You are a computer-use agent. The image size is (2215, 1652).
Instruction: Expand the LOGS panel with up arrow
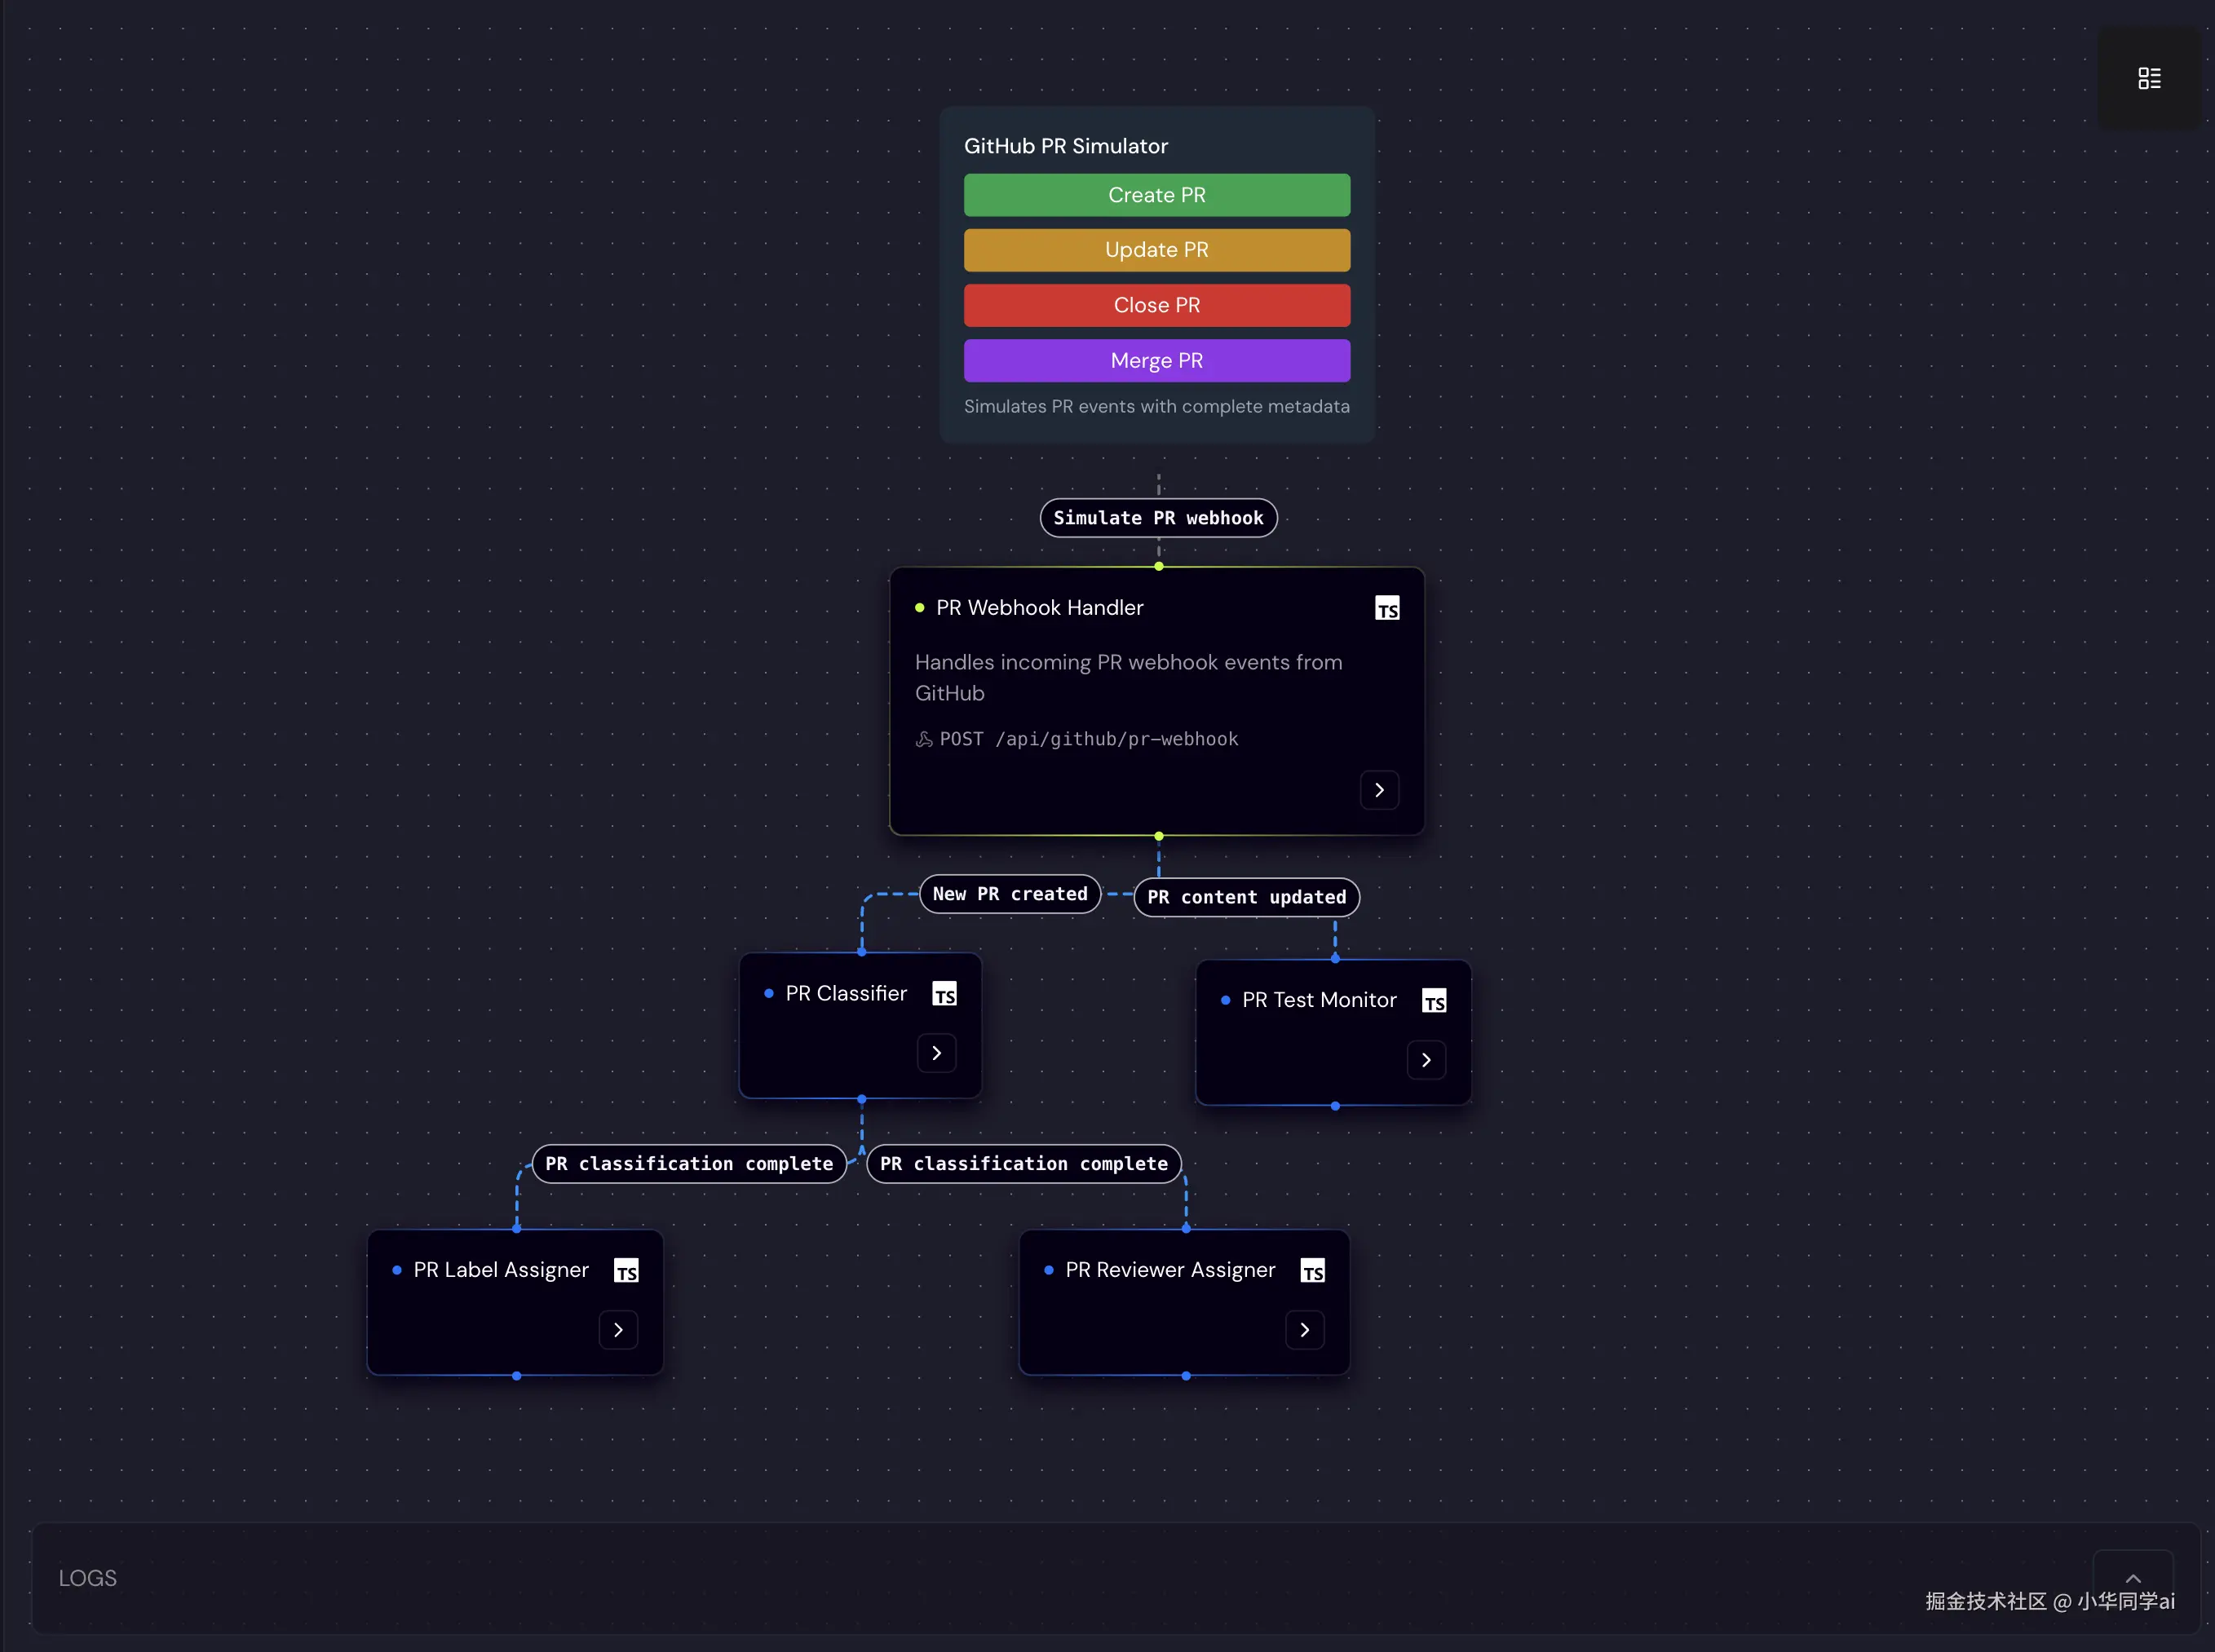[x=2133, y=1577]
